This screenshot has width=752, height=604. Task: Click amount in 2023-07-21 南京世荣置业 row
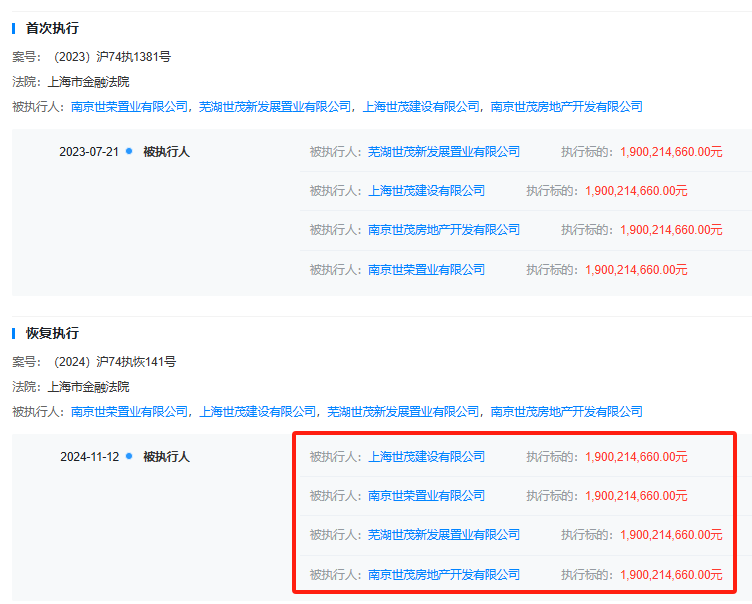[x=636, y=270]
